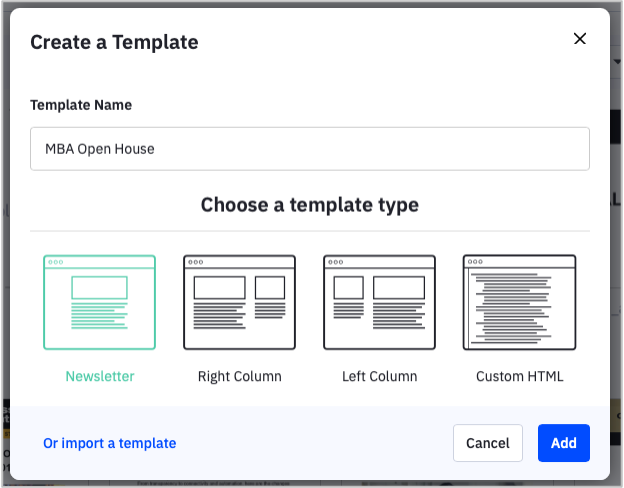Select the Custom HTML code icon

point(519,302)
